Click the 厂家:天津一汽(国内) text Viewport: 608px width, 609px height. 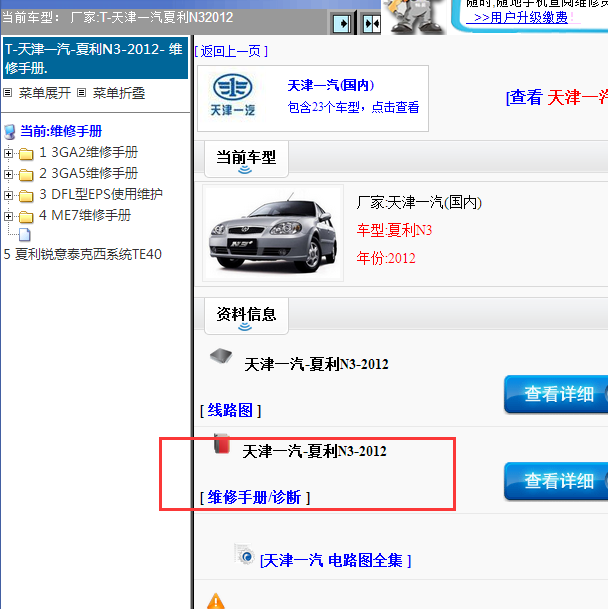419,203
